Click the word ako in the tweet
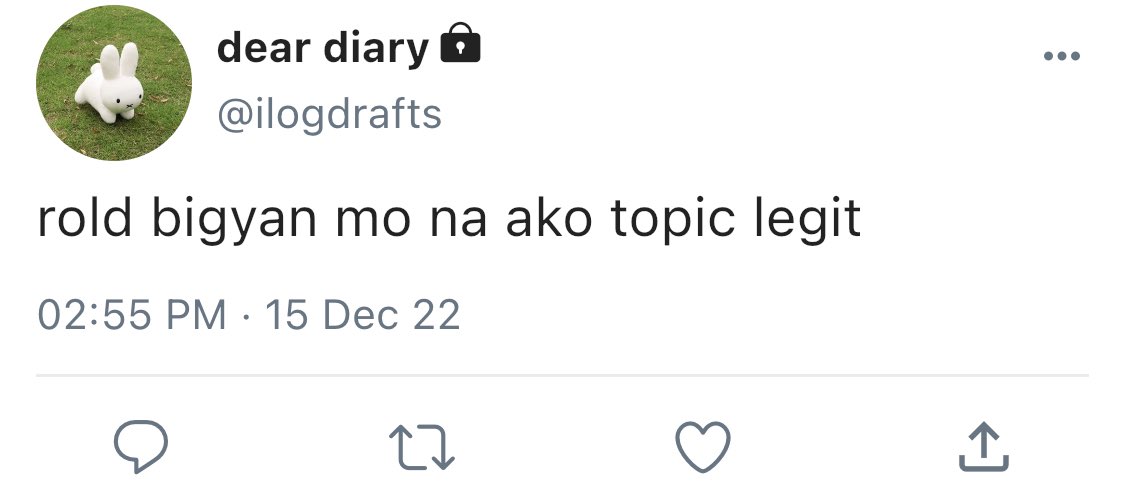Viewport: 1125px width, 501px height. click(549, 218)
